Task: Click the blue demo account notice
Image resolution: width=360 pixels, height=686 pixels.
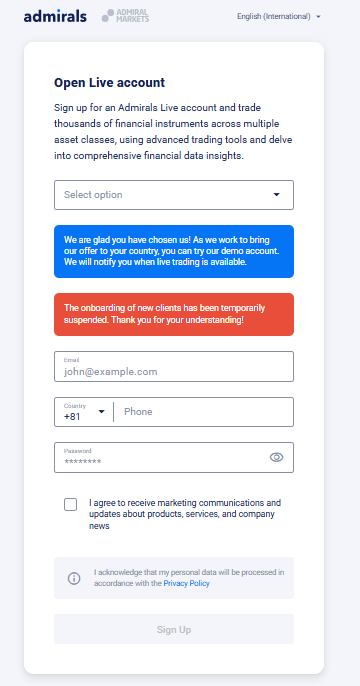Action: (x=174, y=252)
